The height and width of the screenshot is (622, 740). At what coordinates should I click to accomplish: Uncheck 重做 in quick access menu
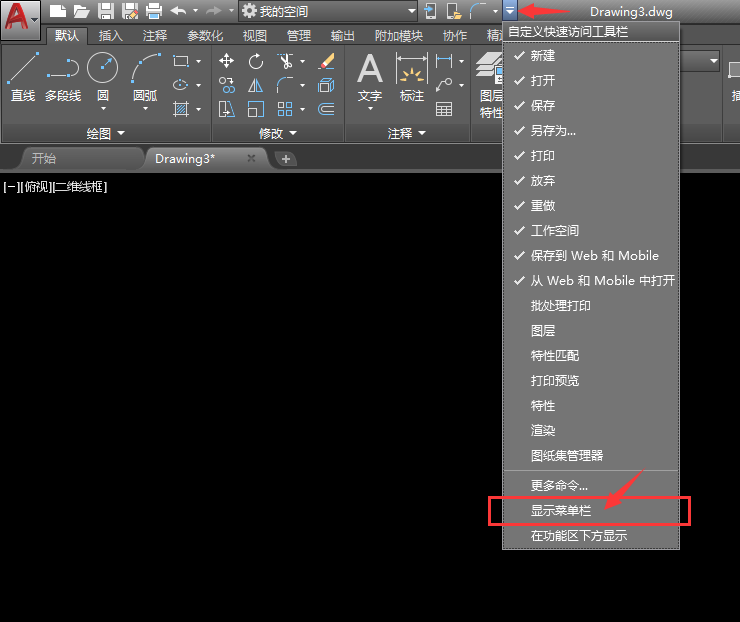(x=591, y=206)
